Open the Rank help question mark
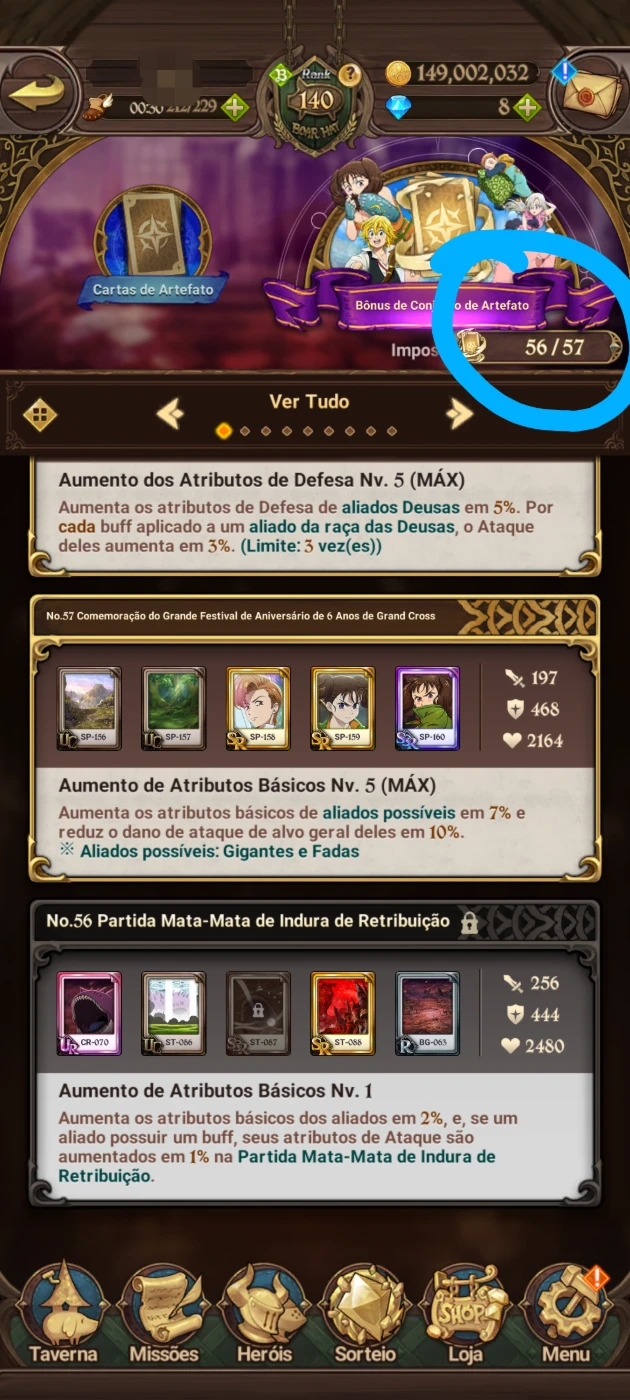 point(349,74)
